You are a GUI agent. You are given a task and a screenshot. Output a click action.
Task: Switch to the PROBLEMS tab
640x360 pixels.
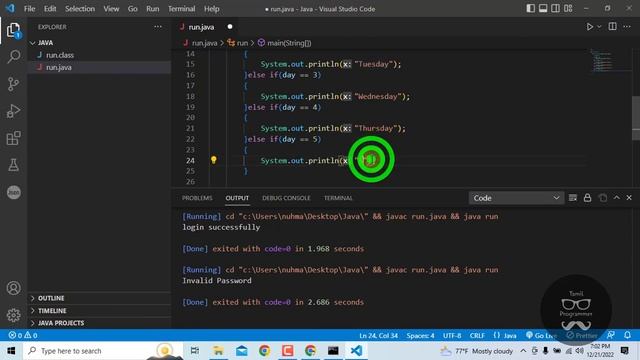197,198
